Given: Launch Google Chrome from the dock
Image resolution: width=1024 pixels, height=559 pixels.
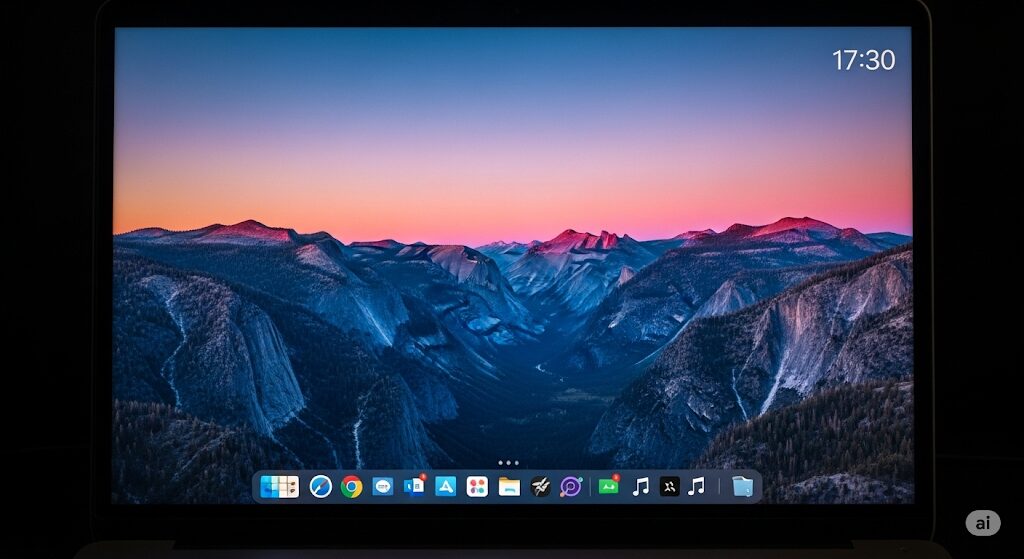Looking at the screenshot, I should pyautogui.click(x=351, y=487).
